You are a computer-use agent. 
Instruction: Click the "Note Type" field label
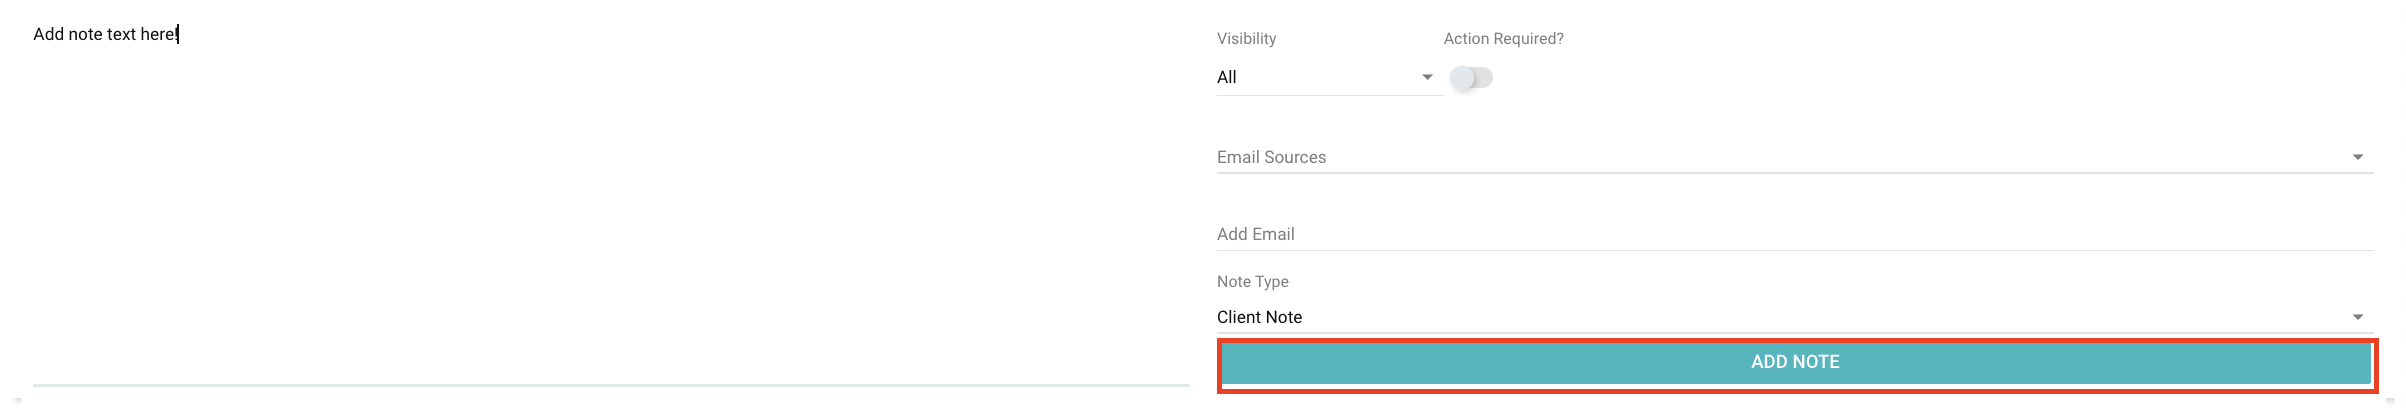[x=1252, y=281]
